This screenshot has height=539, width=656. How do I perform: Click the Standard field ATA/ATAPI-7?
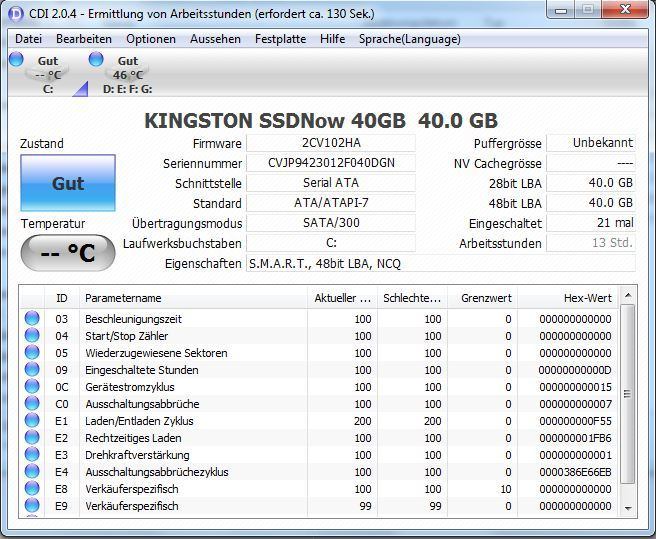(x=331, y=203)
